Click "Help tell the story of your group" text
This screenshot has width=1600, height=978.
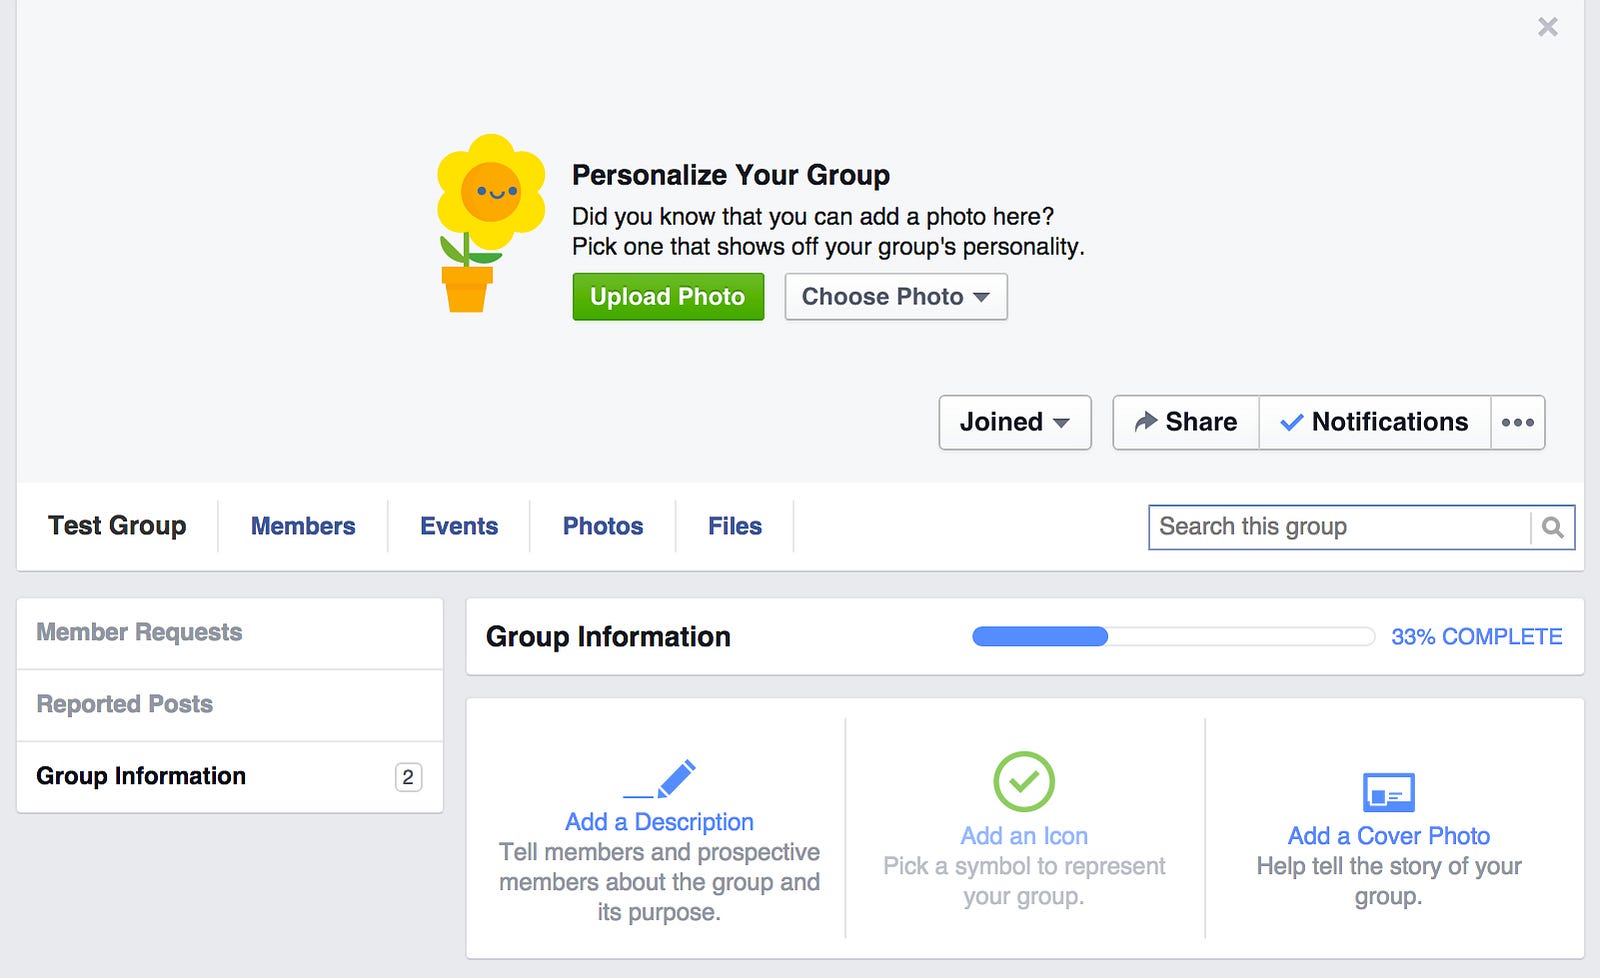[x=1389, y=881]
